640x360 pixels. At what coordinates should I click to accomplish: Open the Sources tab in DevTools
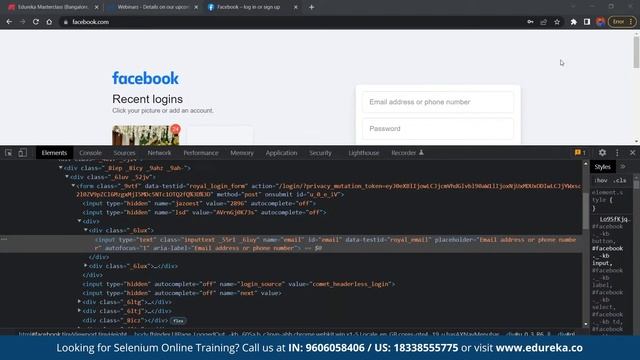click(x=124, y=153)
